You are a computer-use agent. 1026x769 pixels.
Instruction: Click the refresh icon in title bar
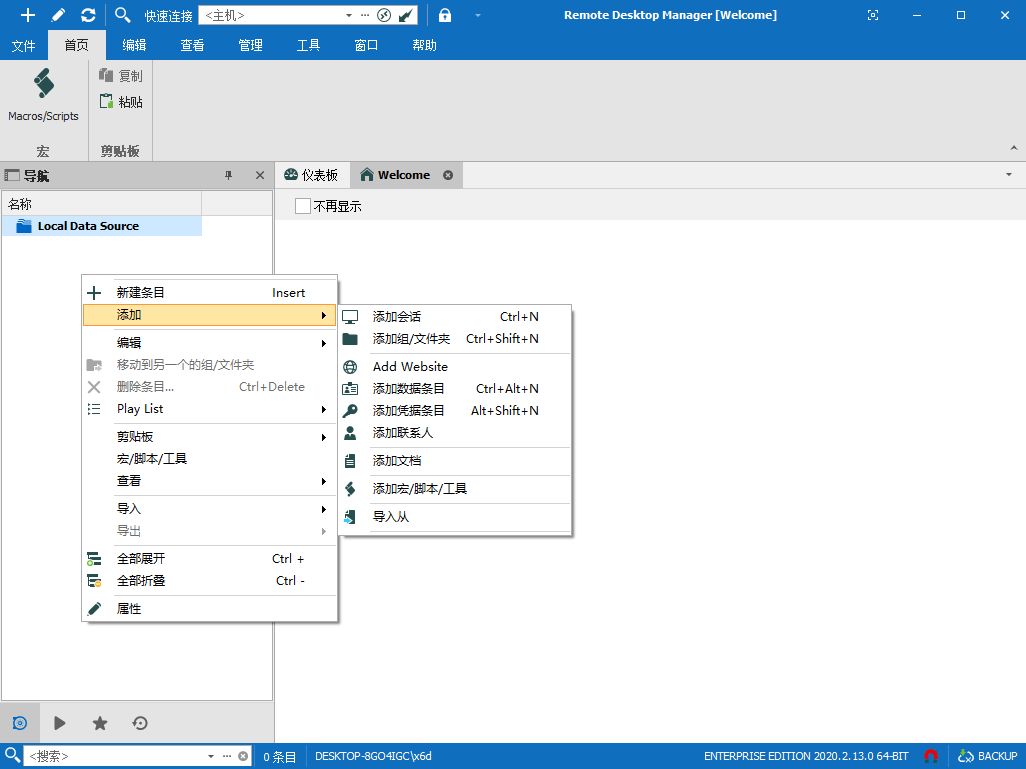pos(88,15)
